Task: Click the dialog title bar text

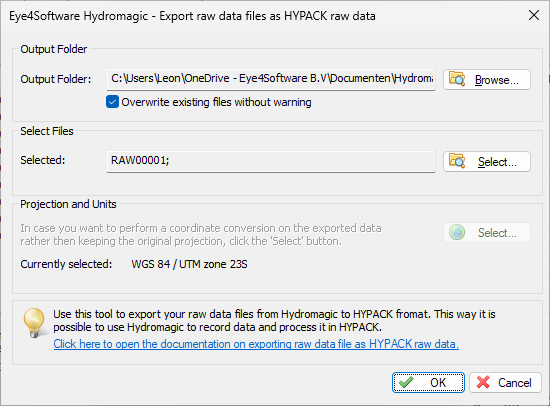Action: tap(192, 16)
